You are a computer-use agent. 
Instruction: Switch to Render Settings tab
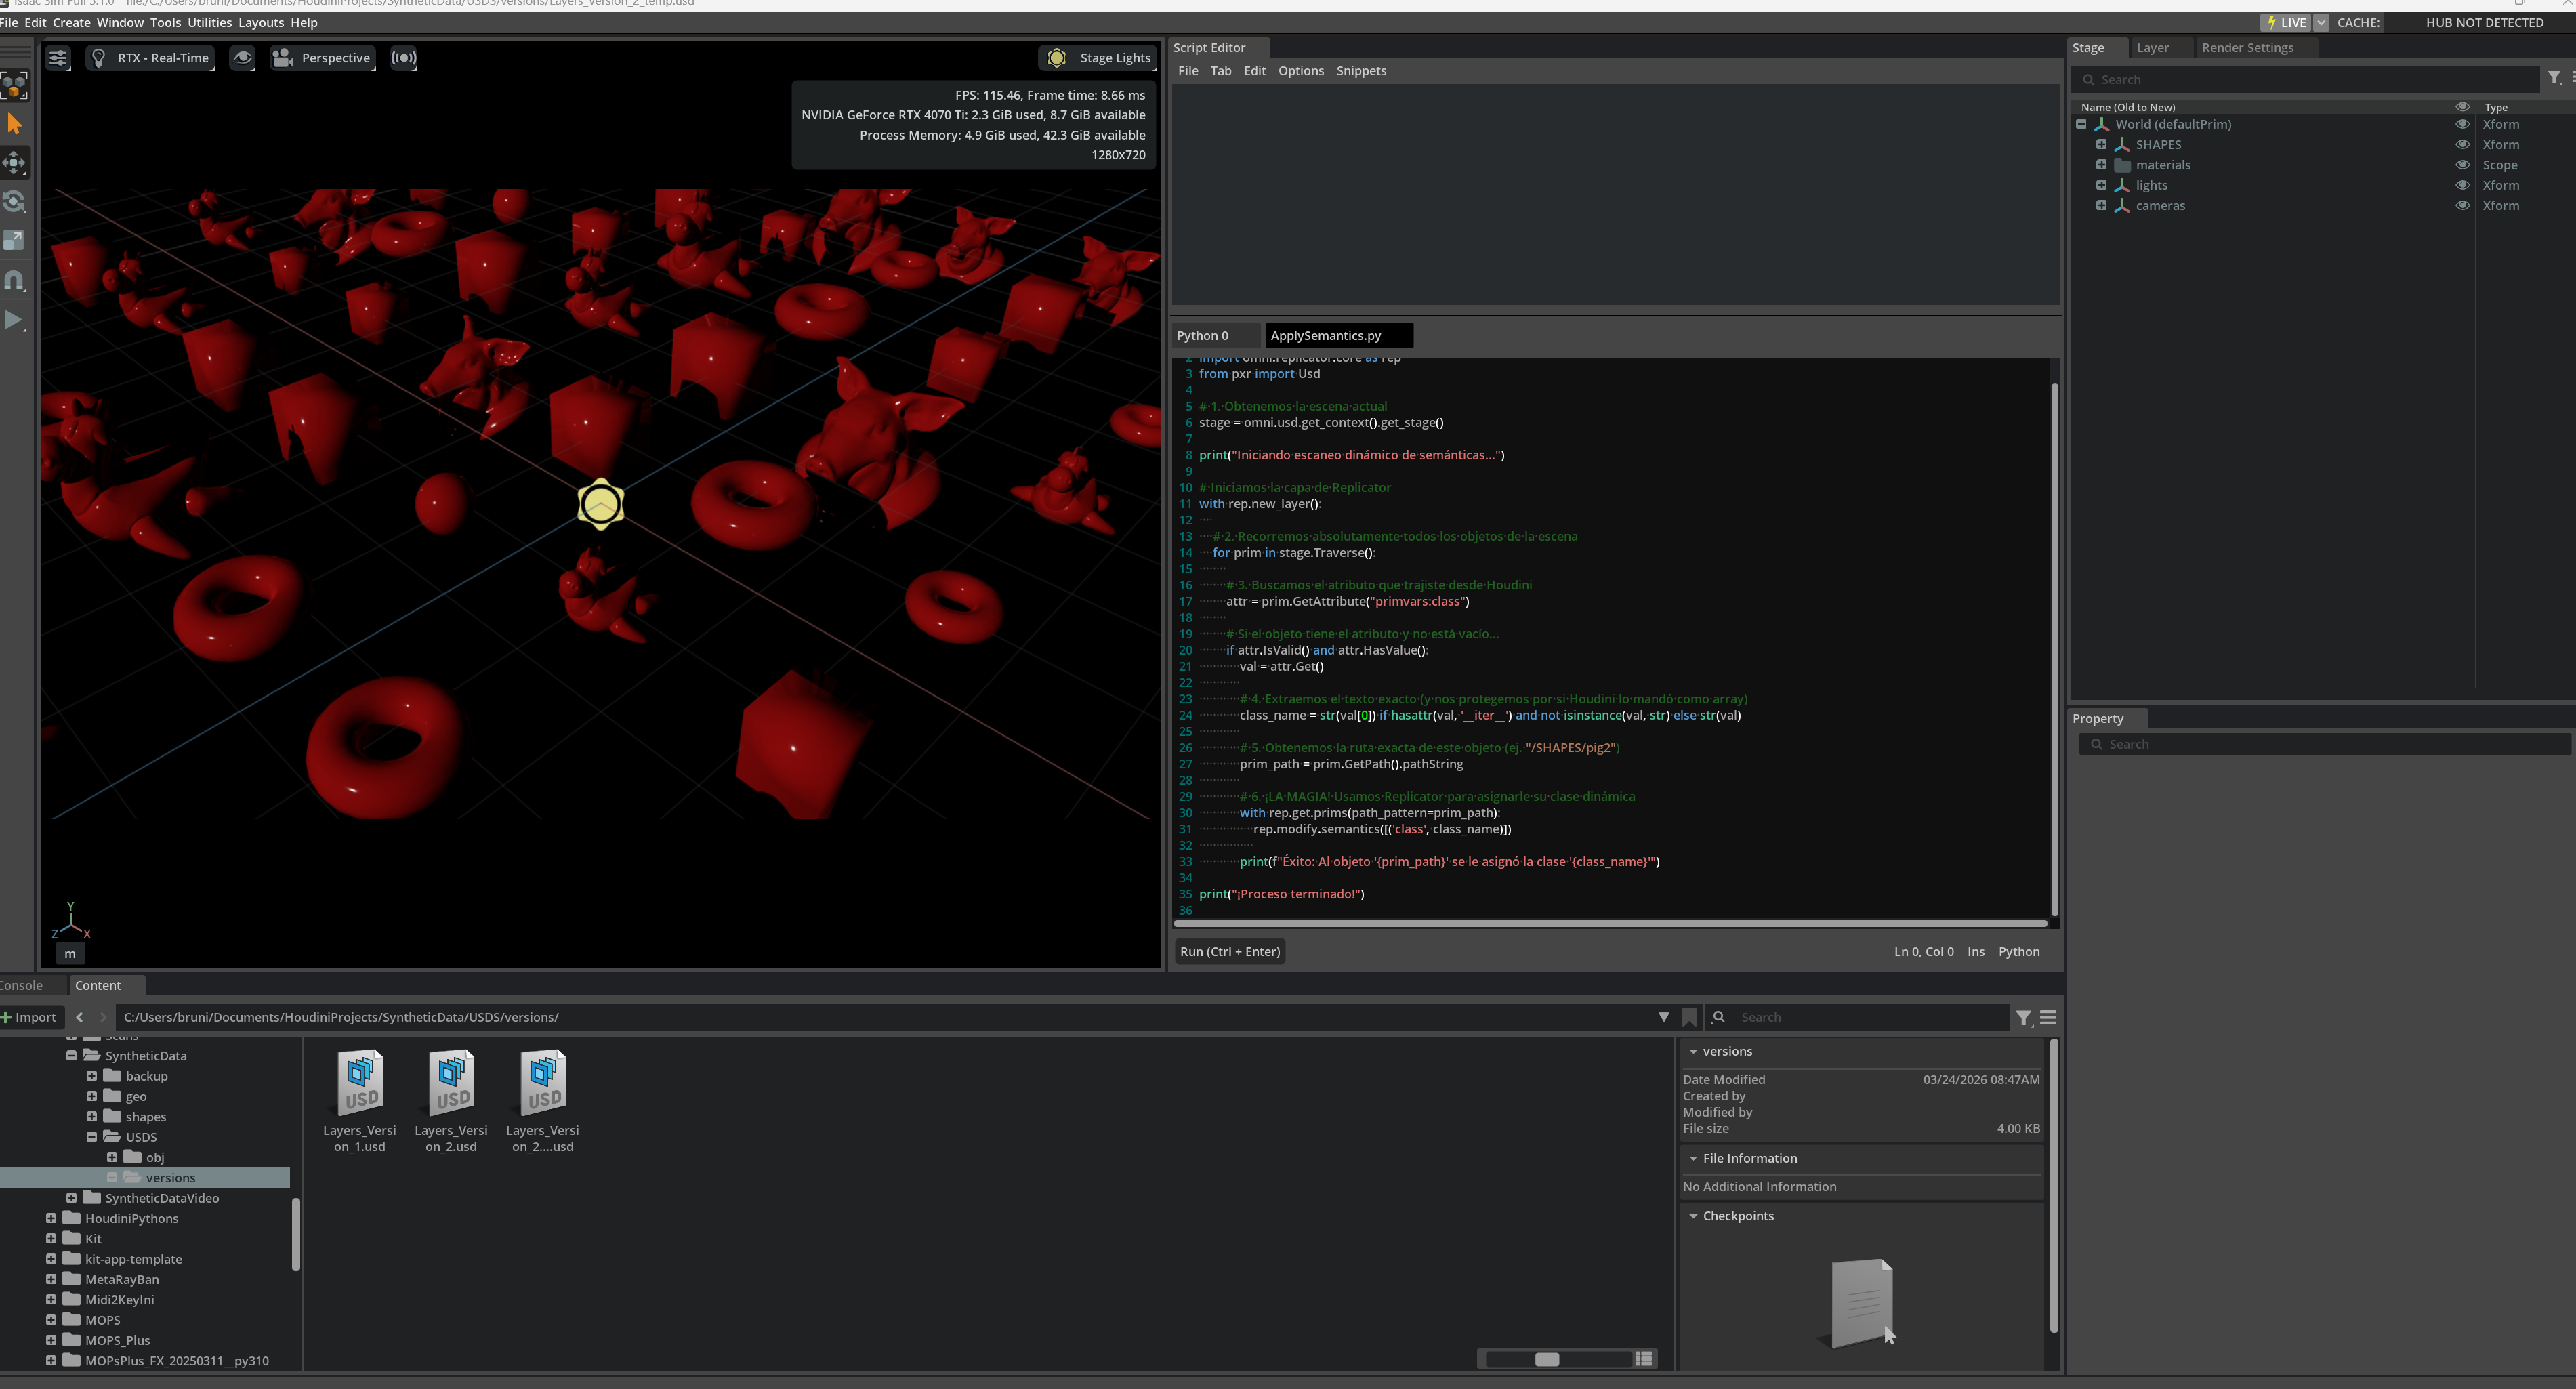2247,48
